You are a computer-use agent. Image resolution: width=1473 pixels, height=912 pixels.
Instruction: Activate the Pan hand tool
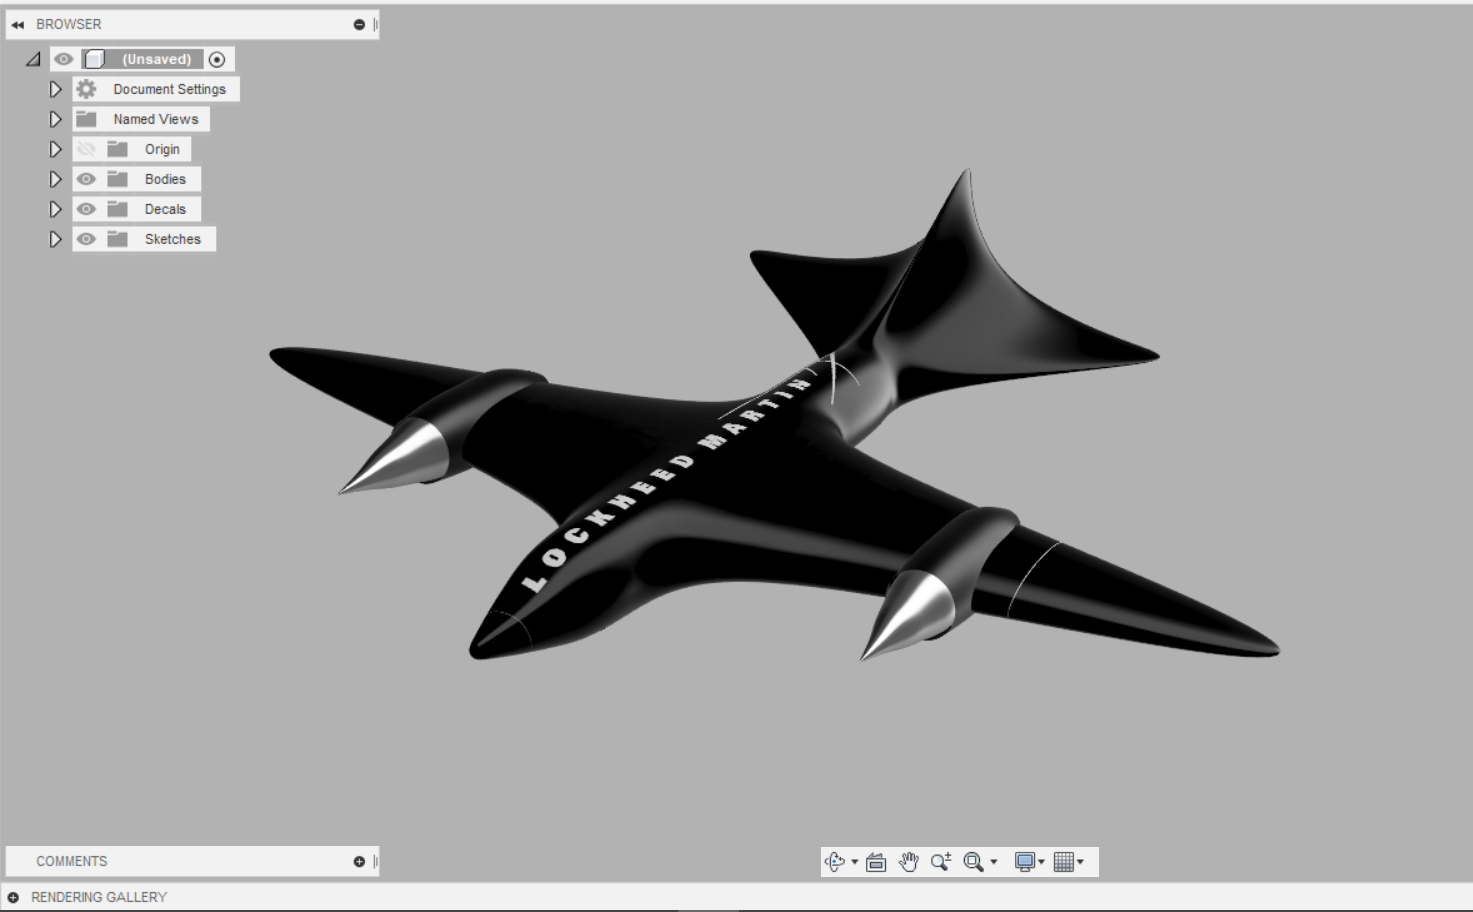tap(908, 861)
